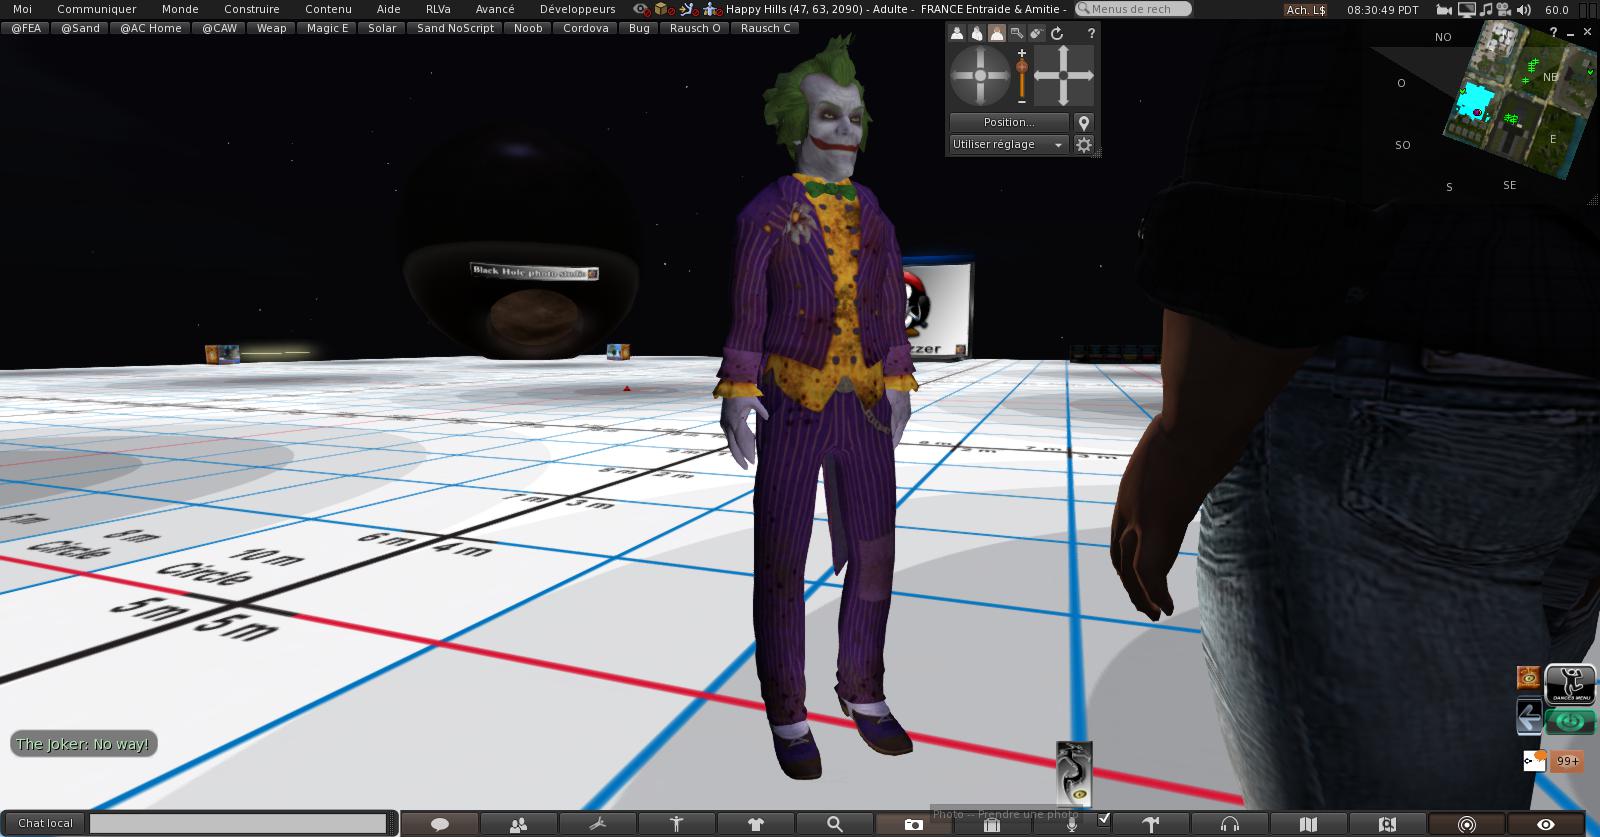
Task: Click the dragon HUD attachment icon
Action: [x=1075, y=773]
